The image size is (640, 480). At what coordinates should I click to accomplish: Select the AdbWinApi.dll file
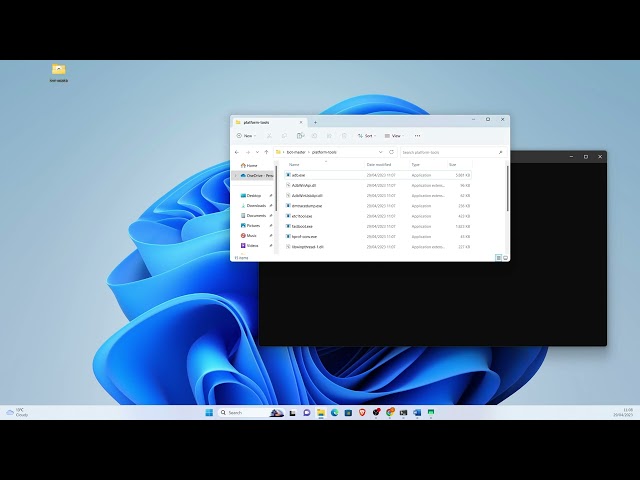[378, 185]
